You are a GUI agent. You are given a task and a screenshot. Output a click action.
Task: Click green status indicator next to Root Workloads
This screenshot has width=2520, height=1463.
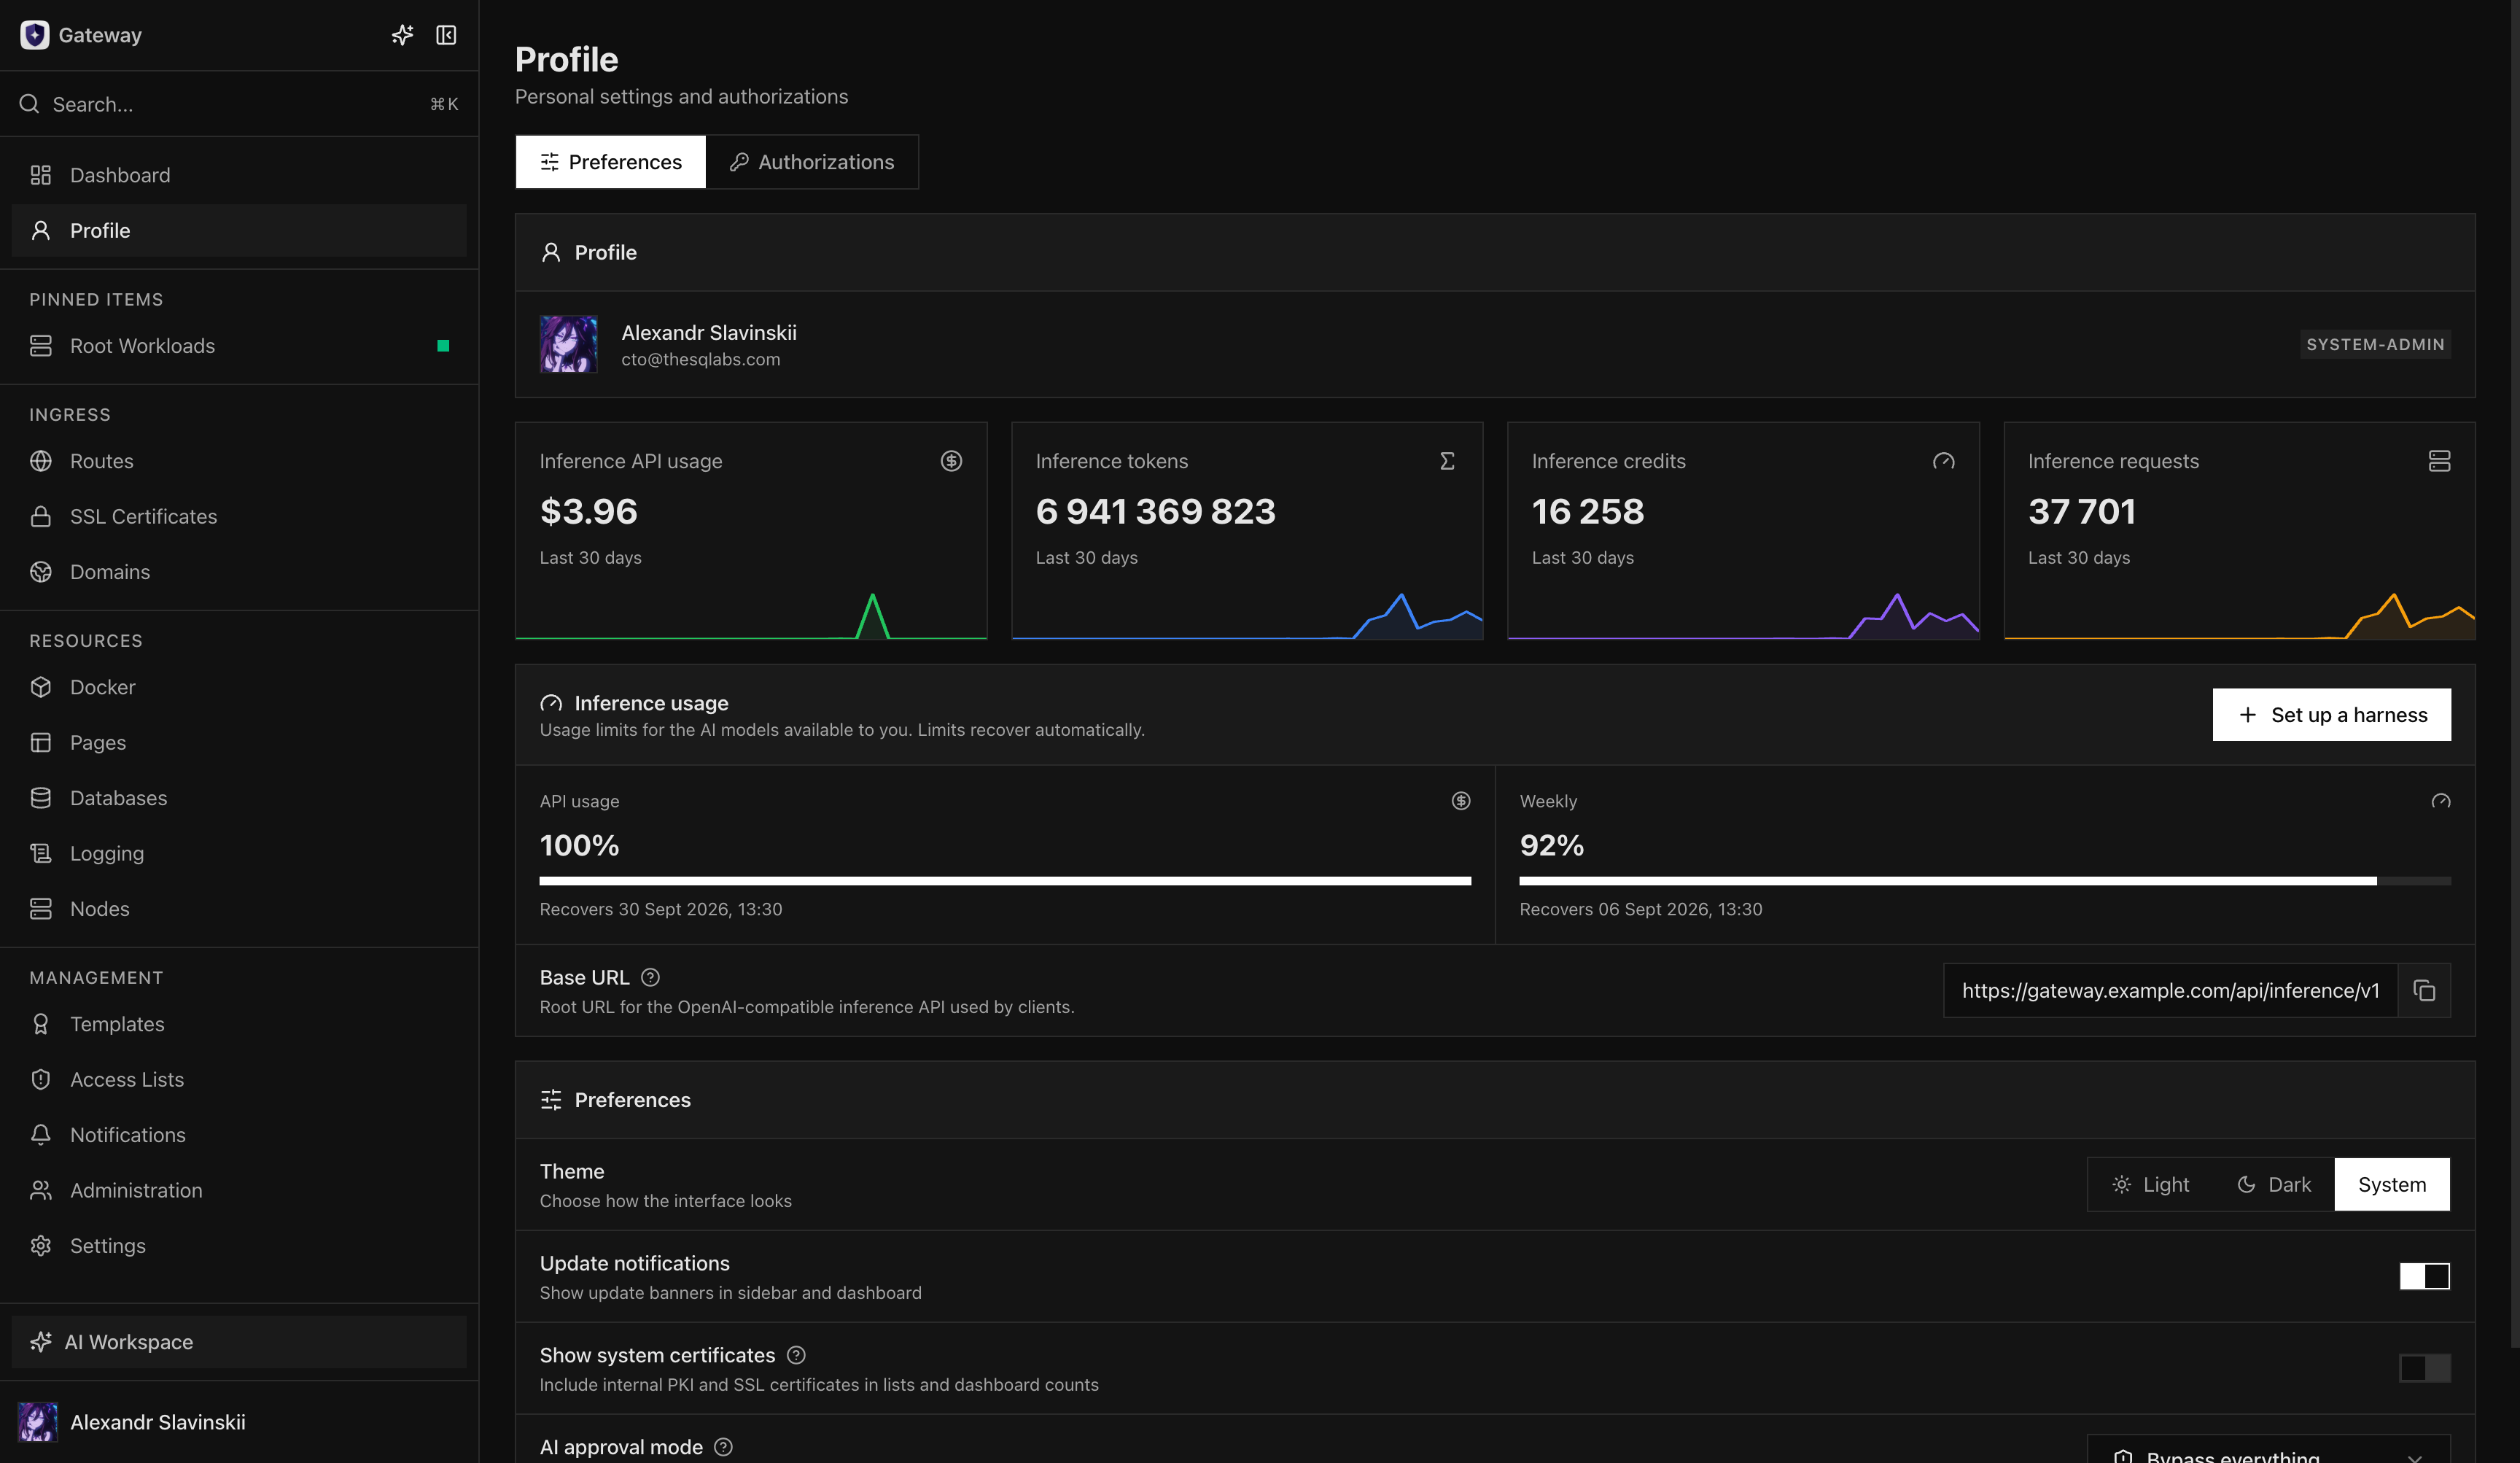point(443,345)
